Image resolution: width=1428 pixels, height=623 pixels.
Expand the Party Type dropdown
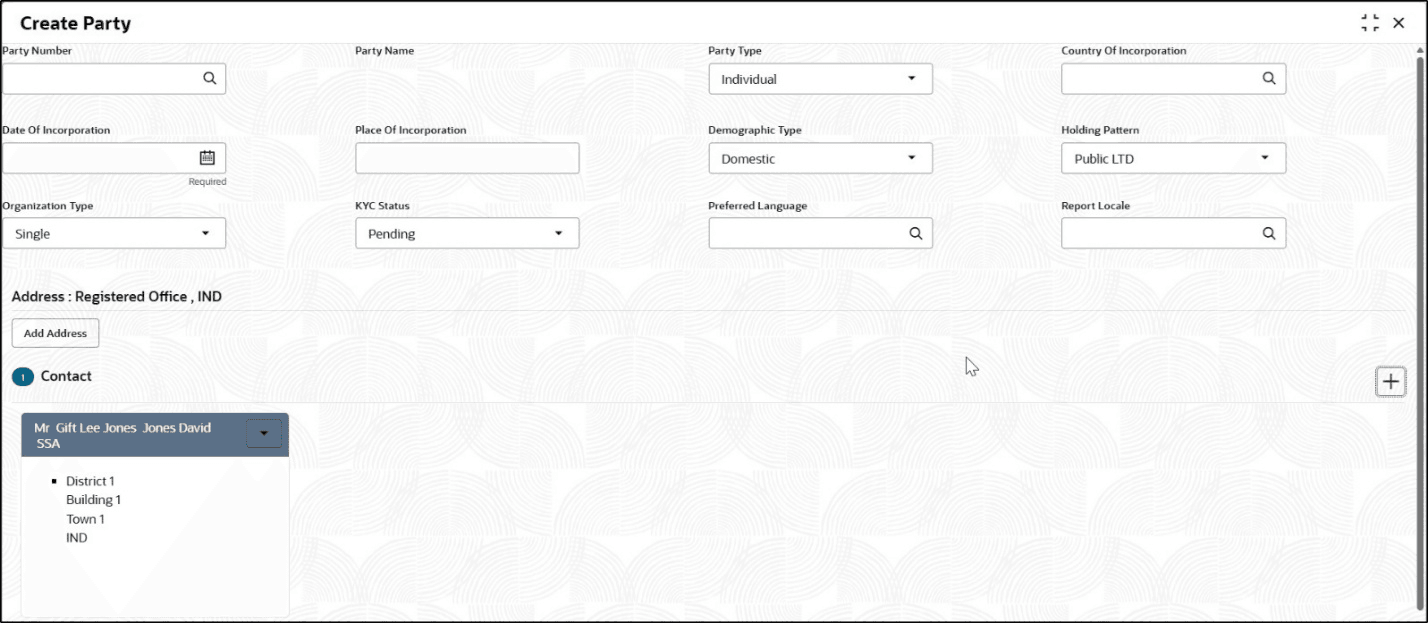pyautogui.click(x=820, y=79)
